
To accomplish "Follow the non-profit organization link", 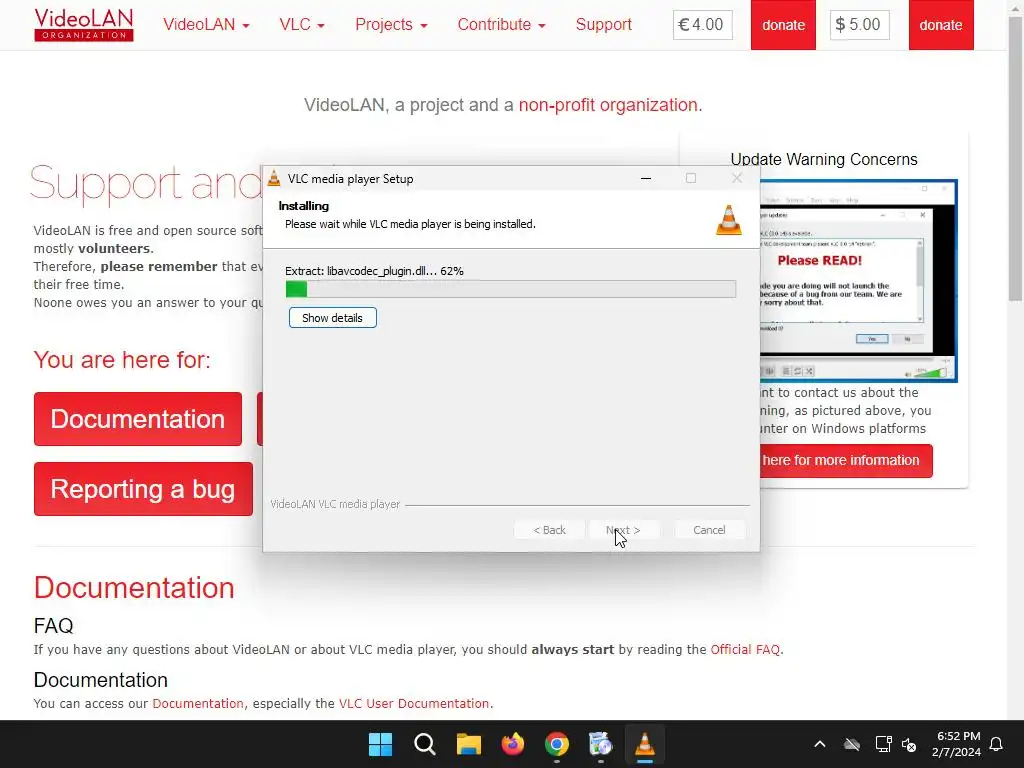I will pos(608,105).
